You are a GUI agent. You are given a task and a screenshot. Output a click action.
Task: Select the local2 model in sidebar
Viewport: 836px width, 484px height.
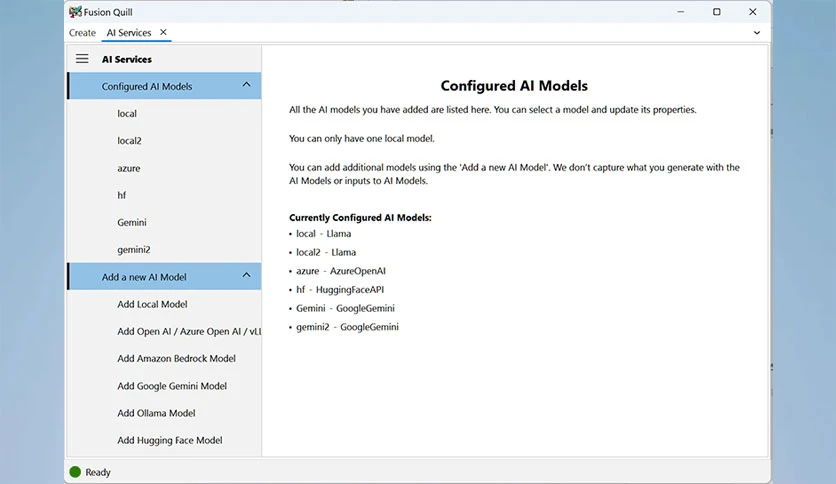164,141
